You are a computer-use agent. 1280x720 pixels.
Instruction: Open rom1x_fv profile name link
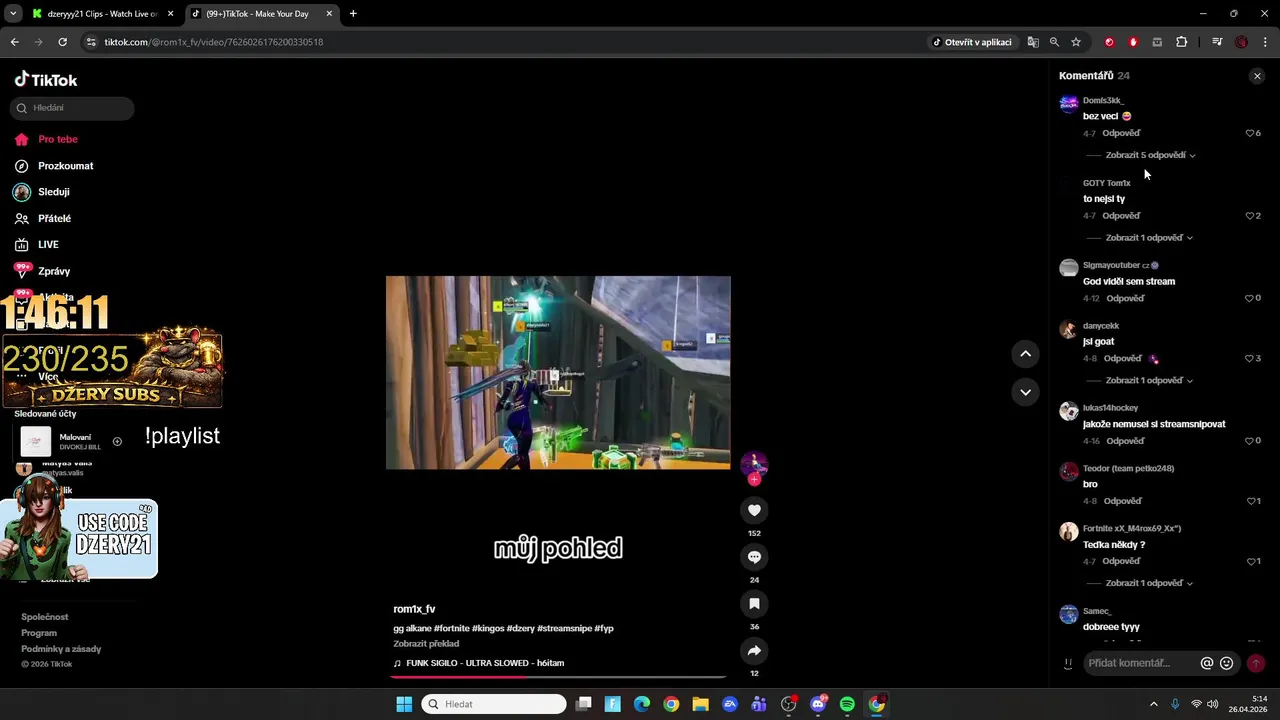click(414, 609)
